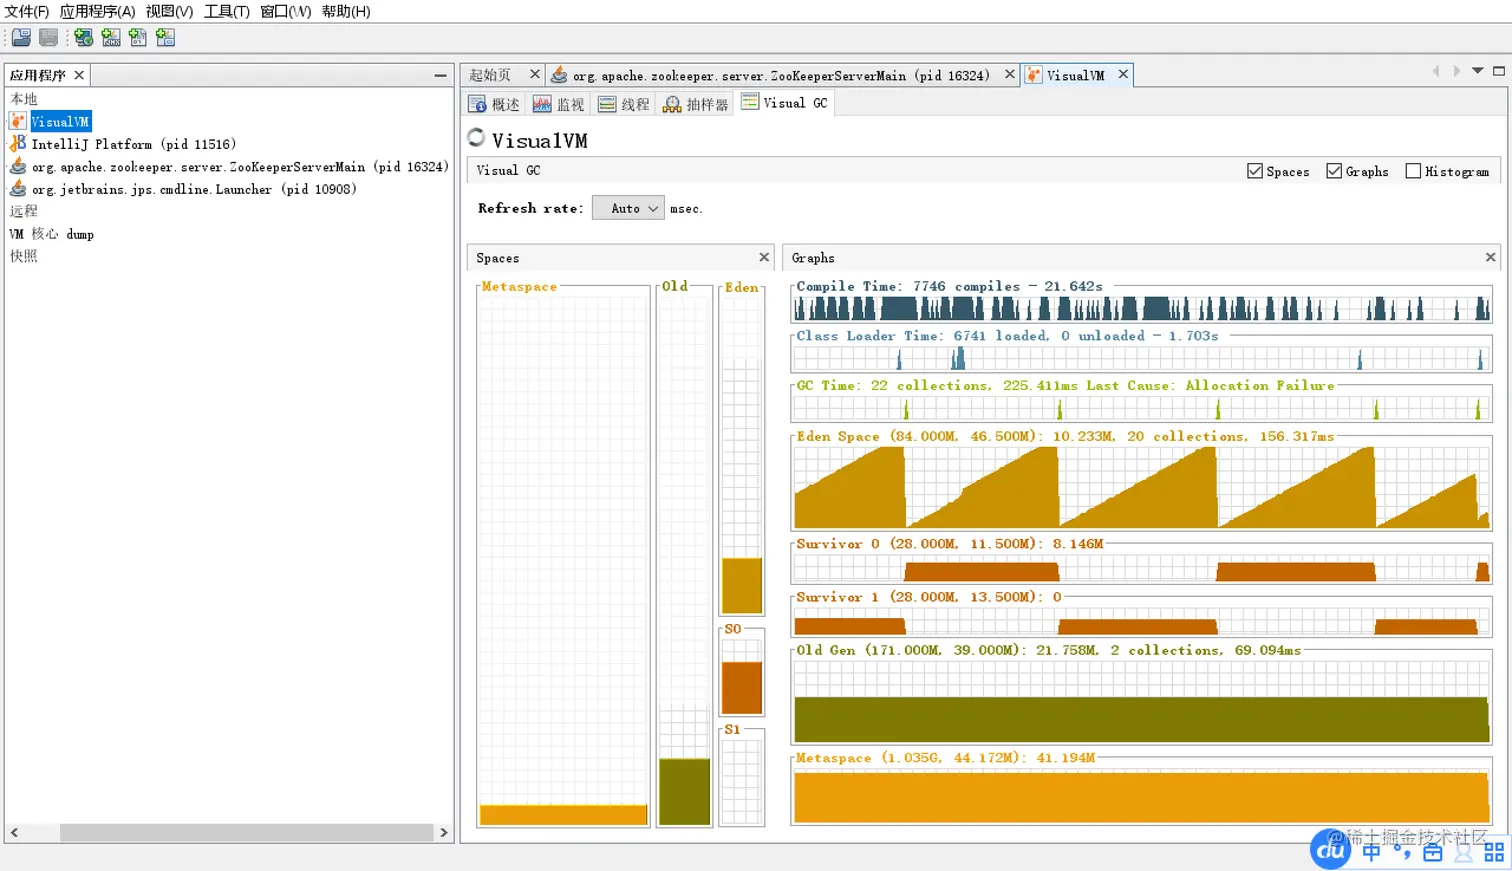Uncheck the Spaces checkbox
The width and height of the screenshot is (1512, 871).
pyautogui.click(x=1255, y=171)
